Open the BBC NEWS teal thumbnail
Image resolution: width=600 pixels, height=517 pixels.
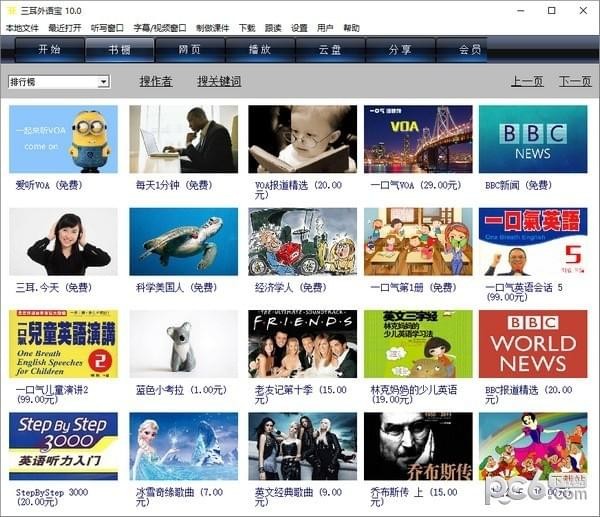coord(533,139)
